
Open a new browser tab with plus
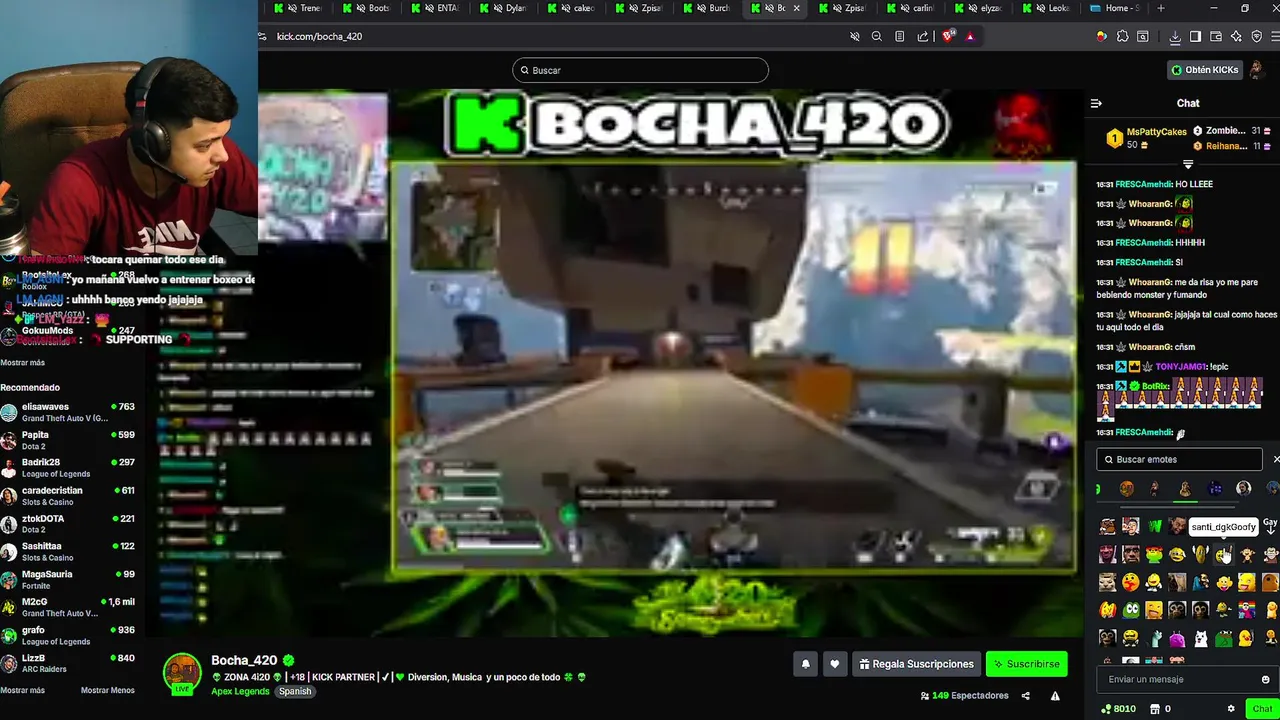1160,8
